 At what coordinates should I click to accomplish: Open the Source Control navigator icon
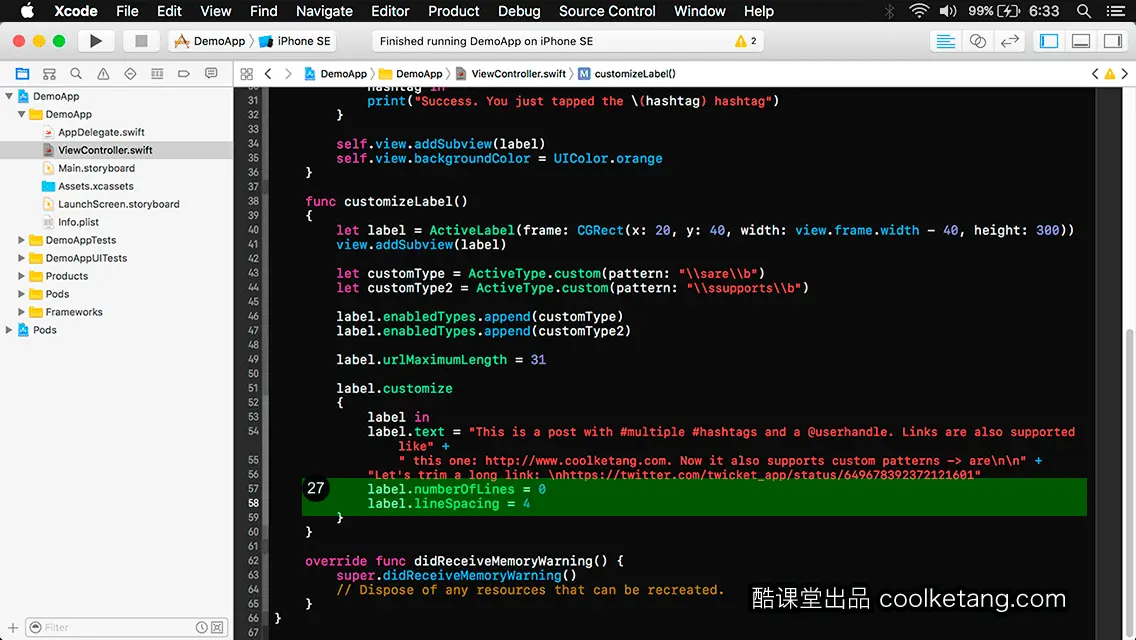(49, 73)
